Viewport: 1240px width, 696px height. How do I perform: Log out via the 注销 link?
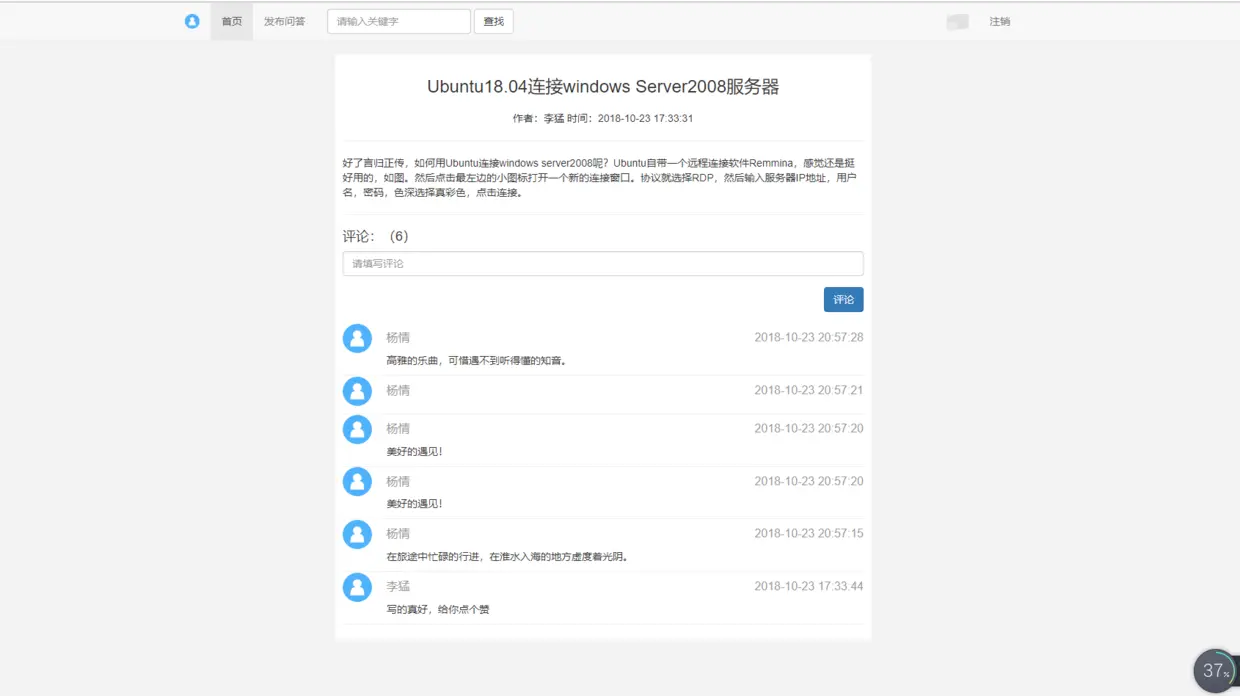[x=1001, y=21]
